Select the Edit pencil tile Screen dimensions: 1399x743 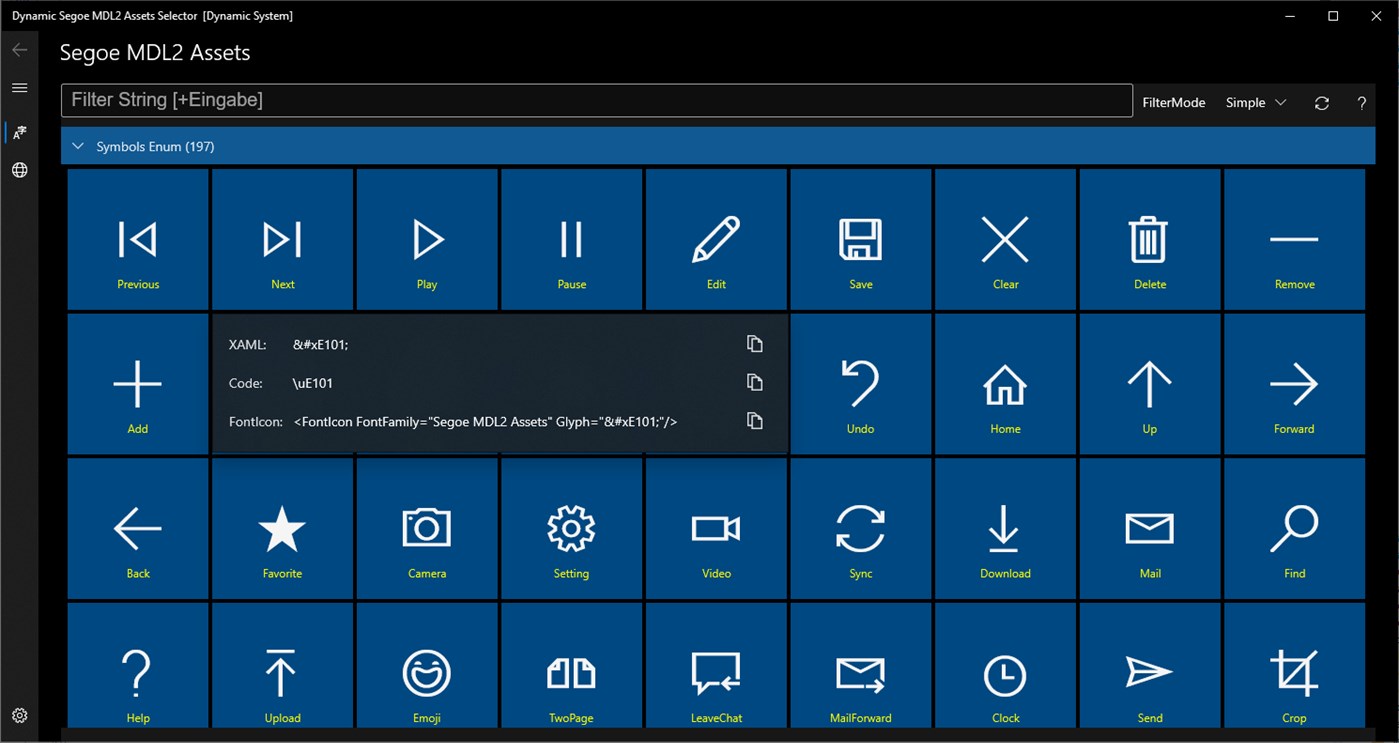[x=716, y=239]
